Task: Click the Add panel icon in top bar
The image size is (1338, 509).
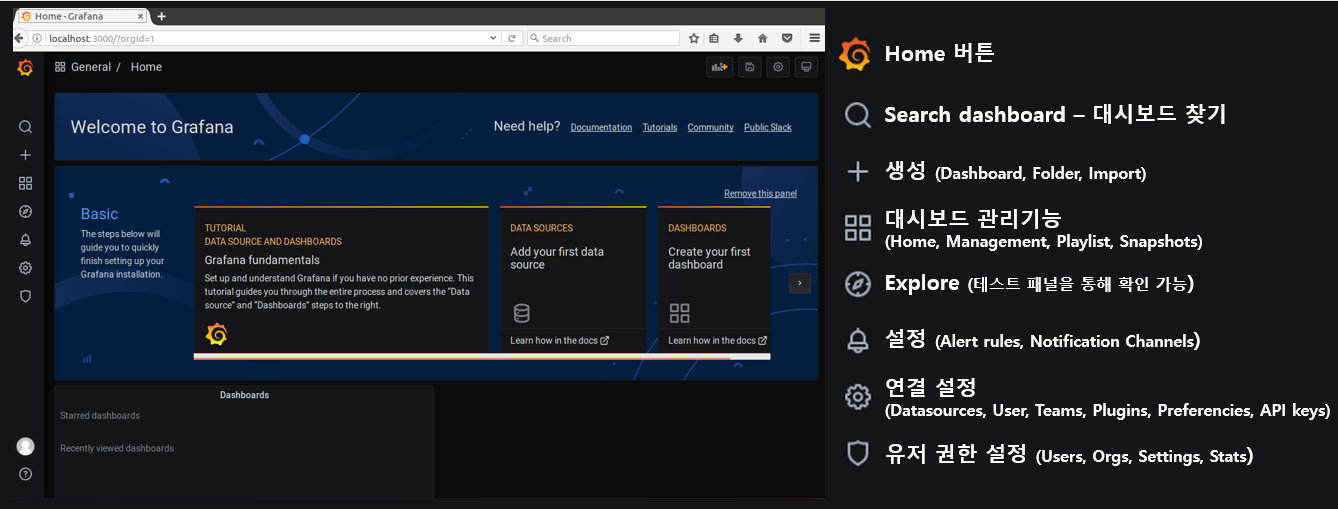Action: 718,67
